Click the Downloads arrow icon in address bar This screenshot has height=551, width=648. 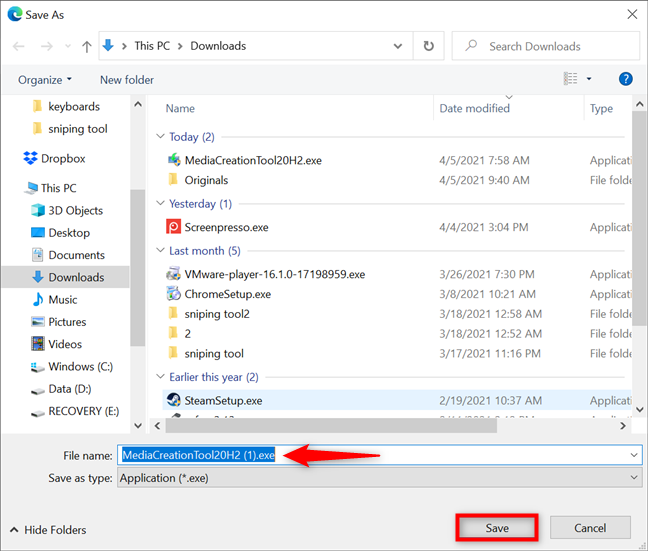(x=108, y=45)
